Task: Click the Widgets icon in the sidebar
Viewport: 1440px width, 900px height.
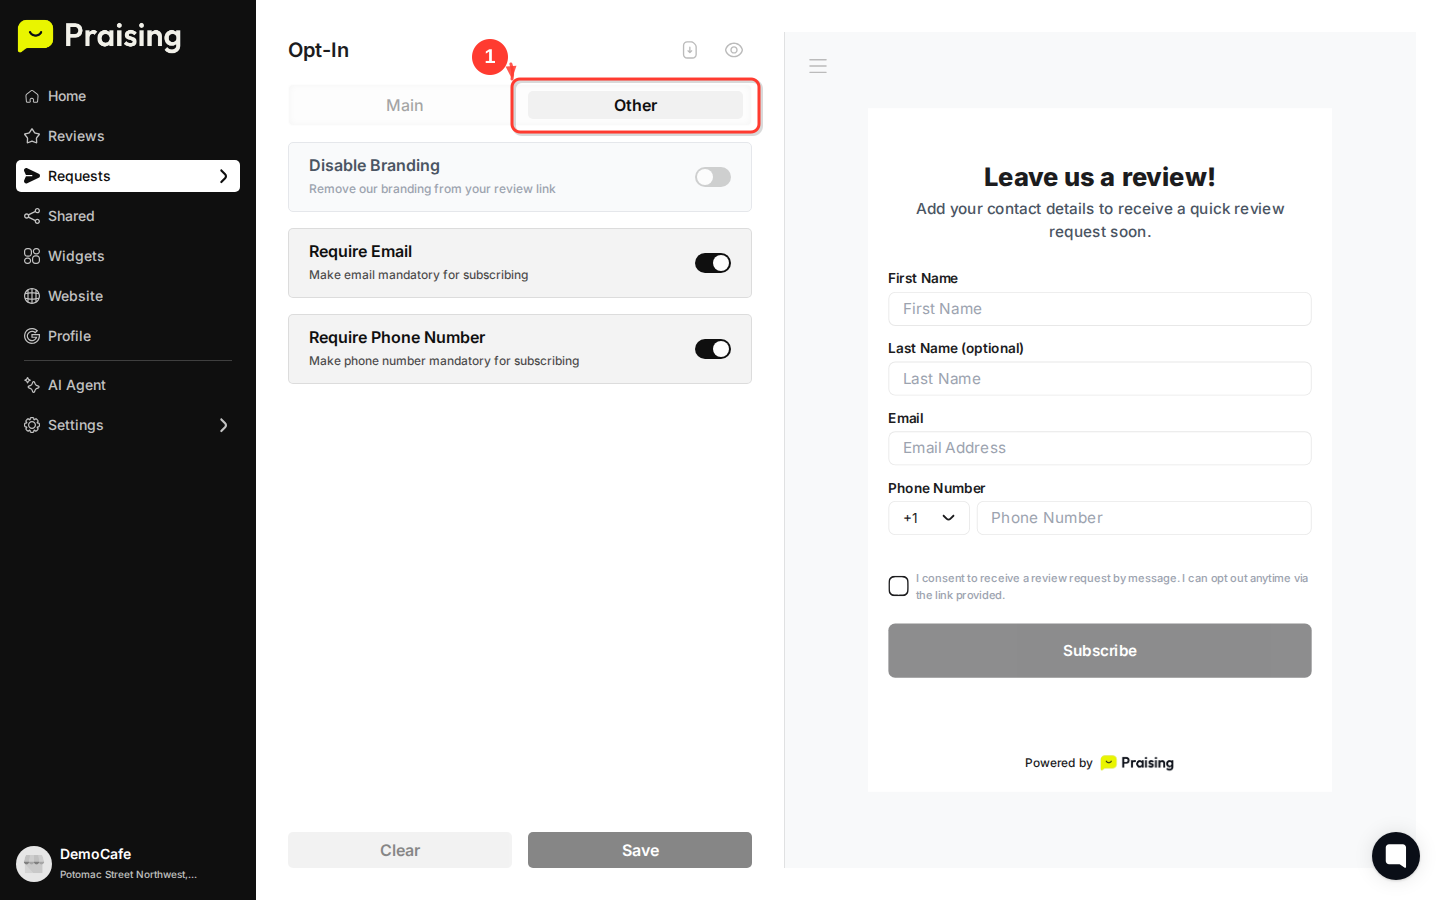Action: tap(31, 256)
